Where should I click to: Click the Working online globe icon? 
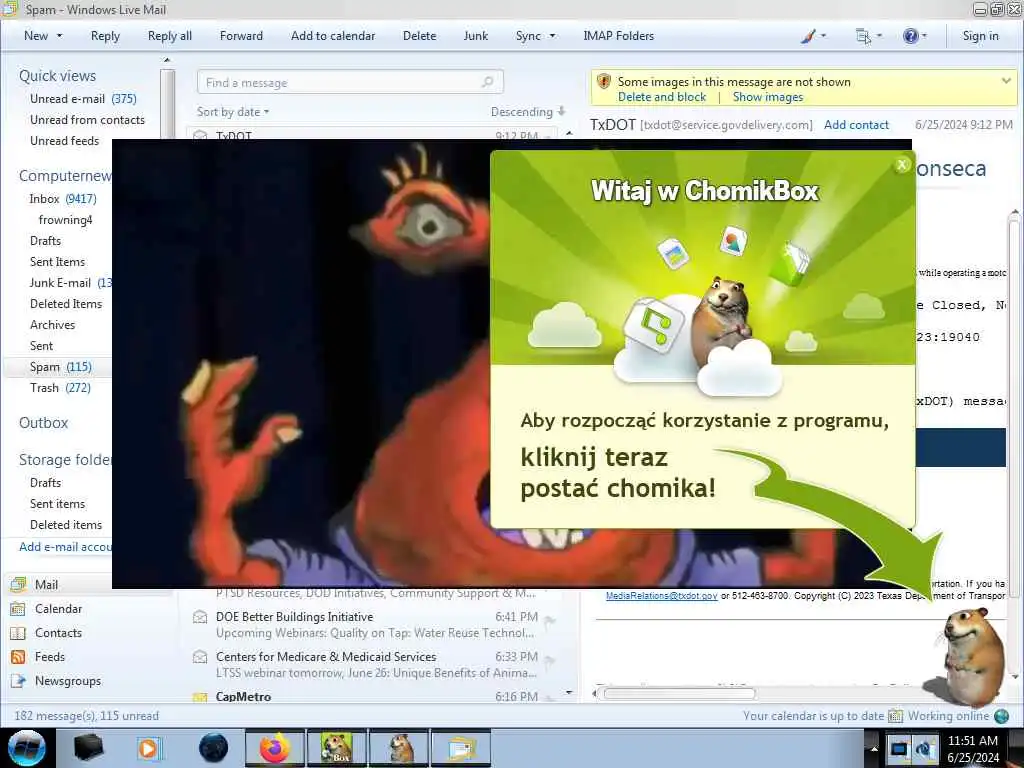click(1001, 716)
